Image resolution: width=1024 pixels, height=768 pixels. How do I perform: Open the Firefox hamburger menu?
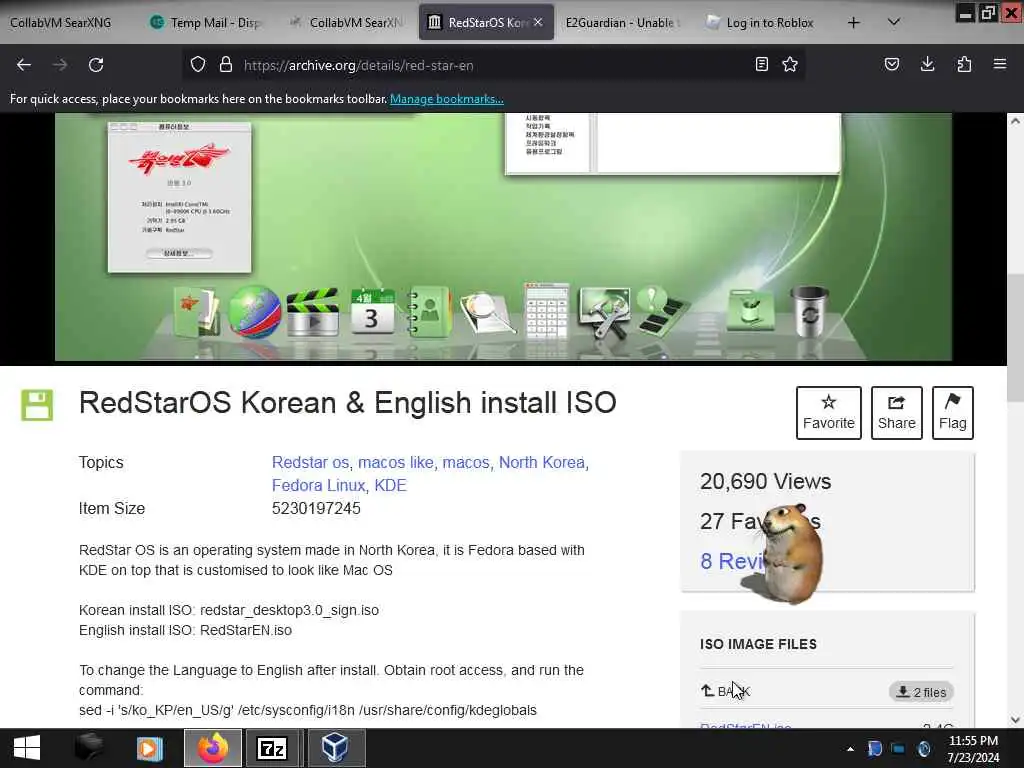pos(1000,65)
